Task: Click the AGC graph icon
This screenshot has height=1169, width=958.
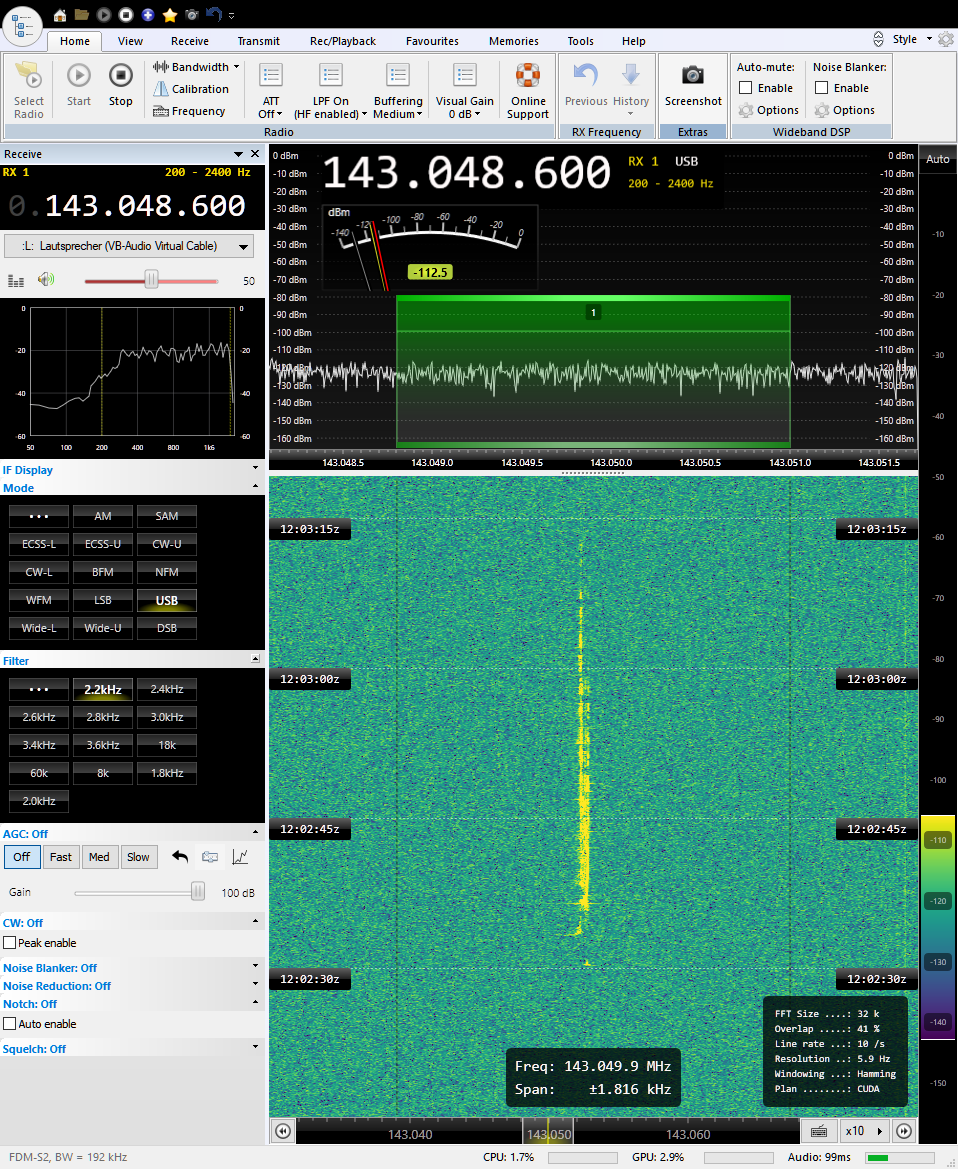Action: coord(240,857)
